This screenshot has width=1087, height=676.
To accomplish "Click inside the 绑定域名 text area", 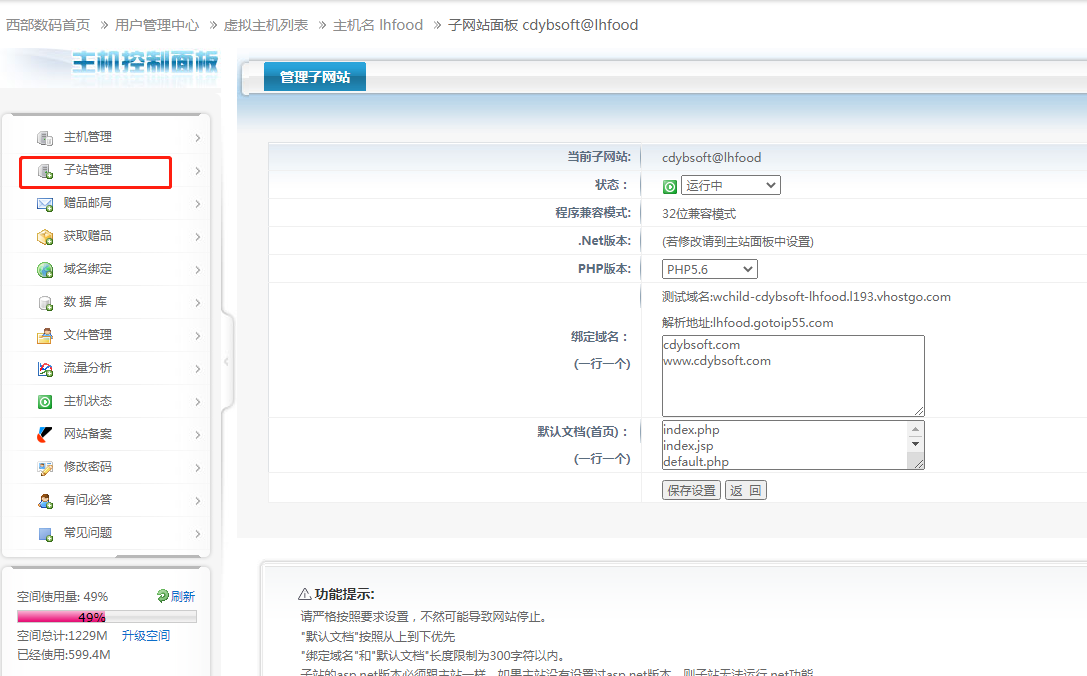I will tap(792, 385).
